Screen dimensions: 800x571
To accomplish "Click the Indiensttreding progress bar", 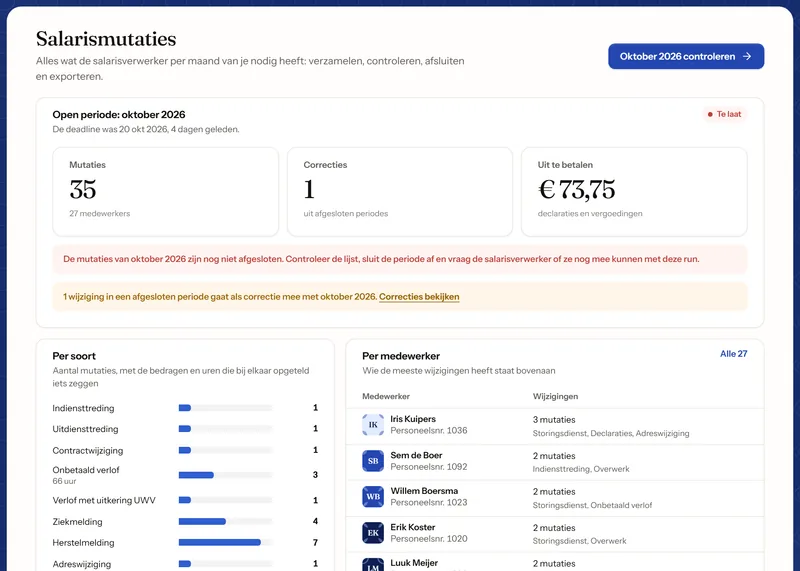I will [x=226, y=408].
